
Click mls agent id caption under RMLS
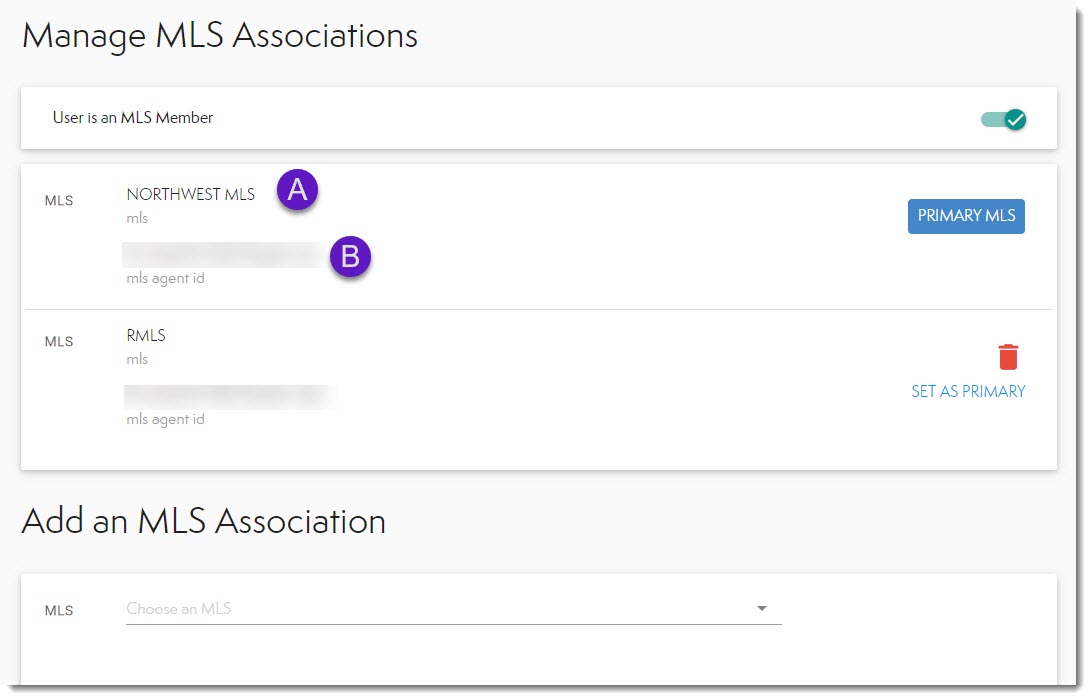(165, 420)
